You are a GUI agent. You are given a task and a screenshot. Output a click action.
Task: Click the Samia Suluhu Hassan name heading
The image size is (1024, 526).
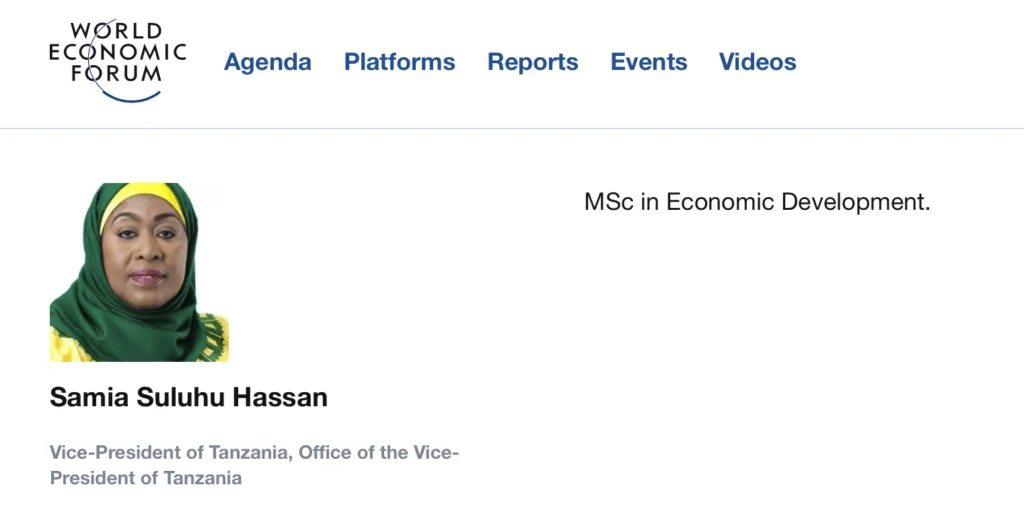pos(188,397)
